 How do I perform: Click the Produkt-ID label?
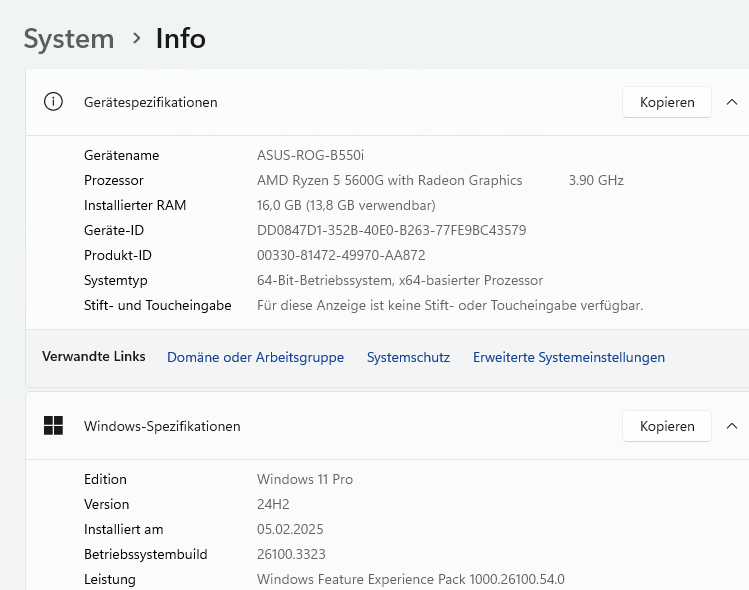click(118, 255)
